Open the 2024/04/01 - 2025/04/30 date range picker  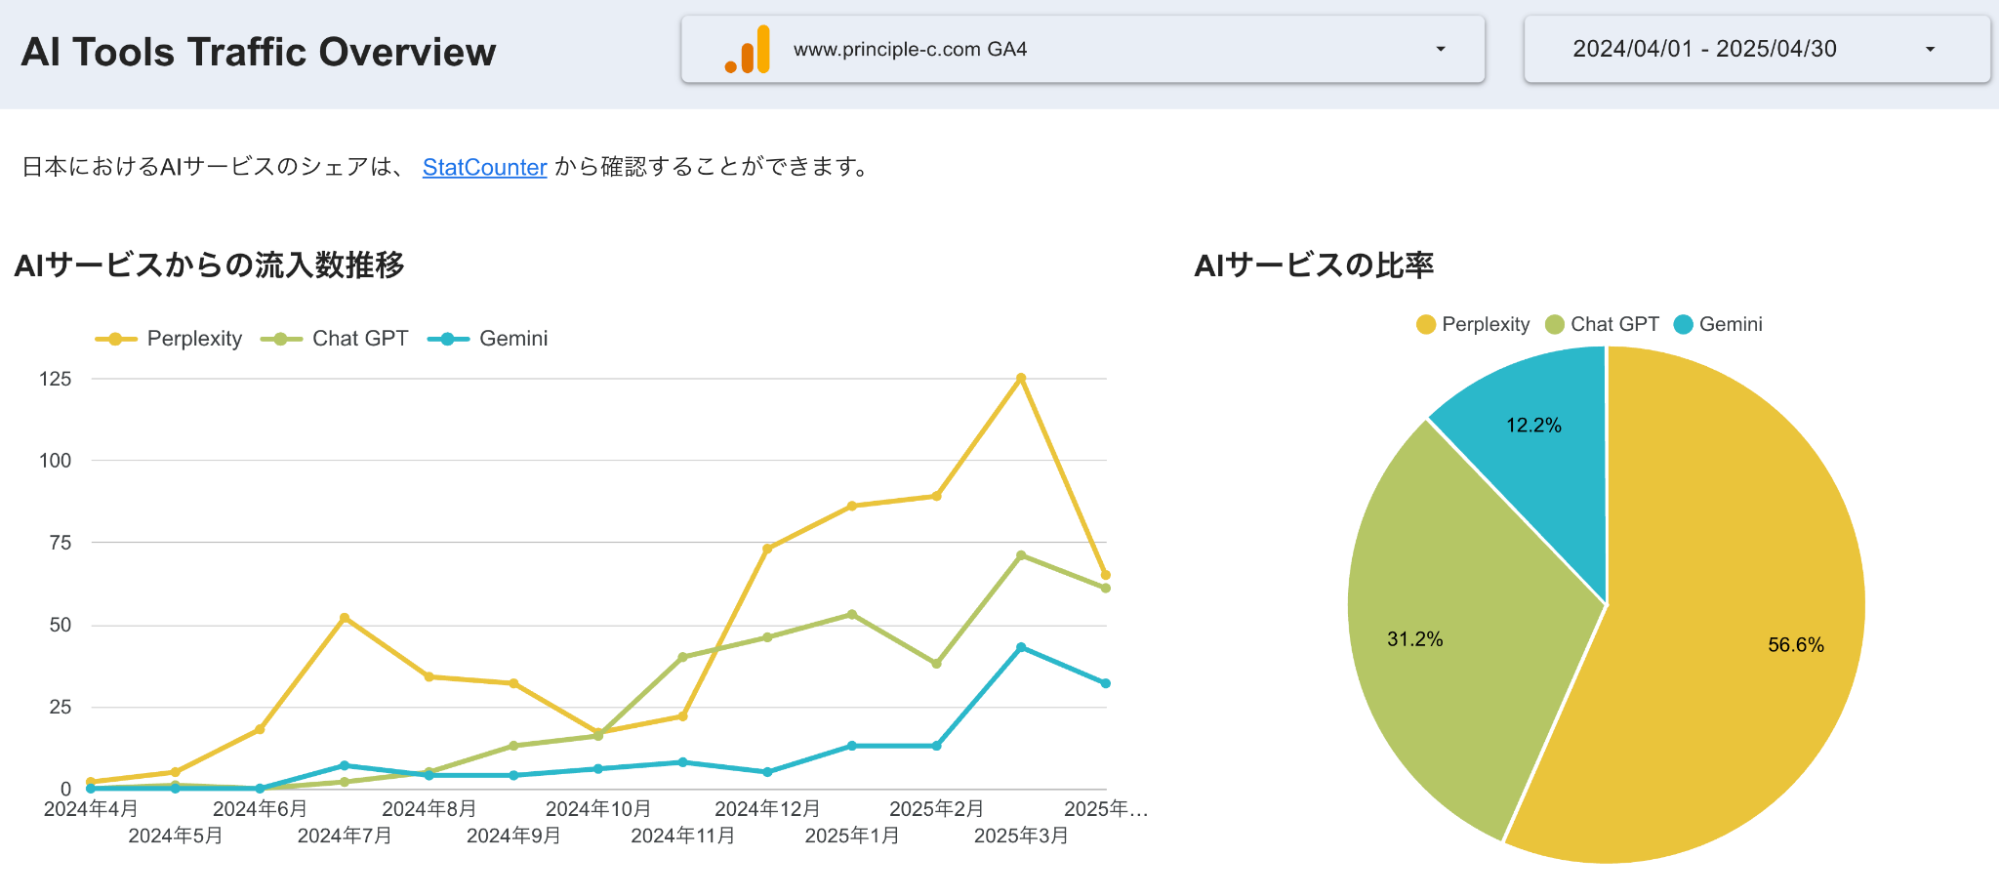click(x=1704, y=49)
